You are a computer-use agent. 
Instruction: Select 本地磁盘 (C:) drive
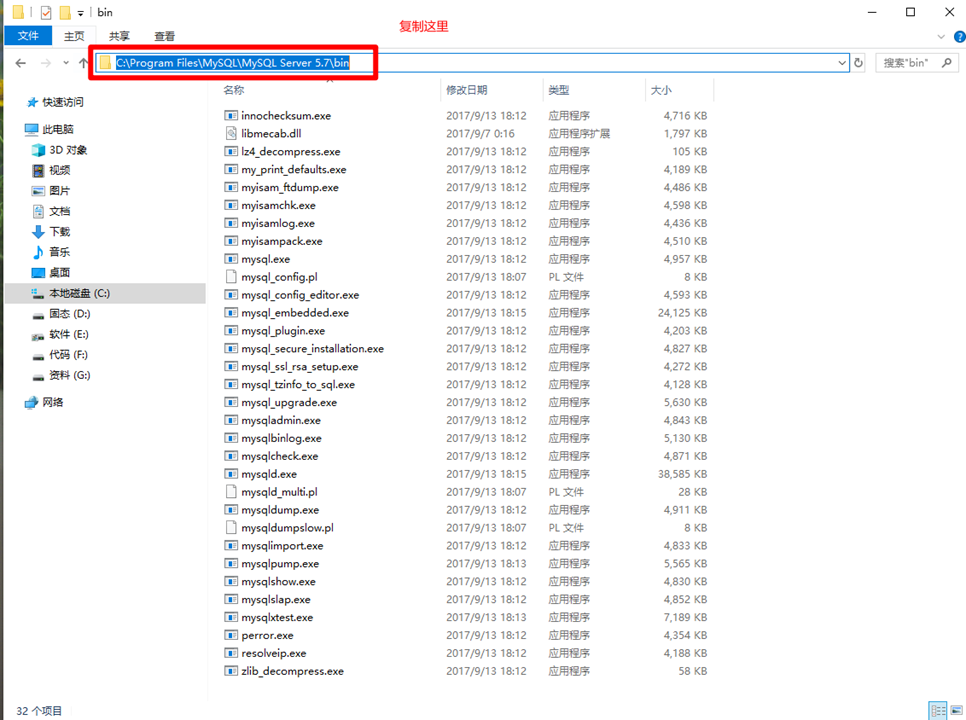pyautogui.click(x=105, y=293)
